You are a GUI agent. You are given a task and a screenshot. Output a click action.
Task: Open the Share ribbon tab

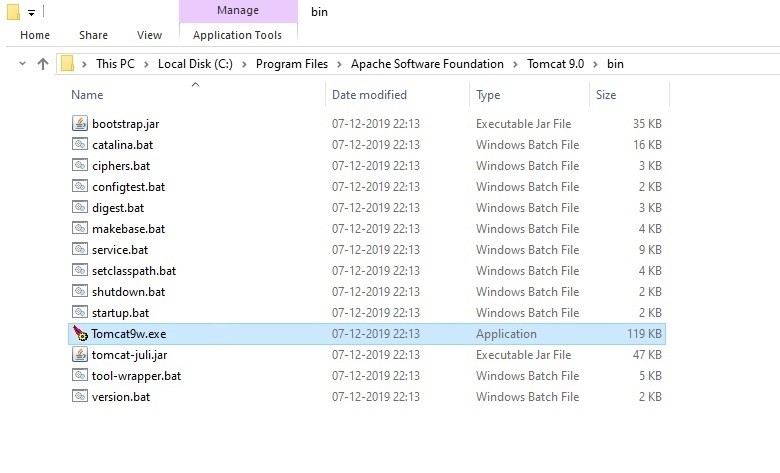[x=94, y=35]
